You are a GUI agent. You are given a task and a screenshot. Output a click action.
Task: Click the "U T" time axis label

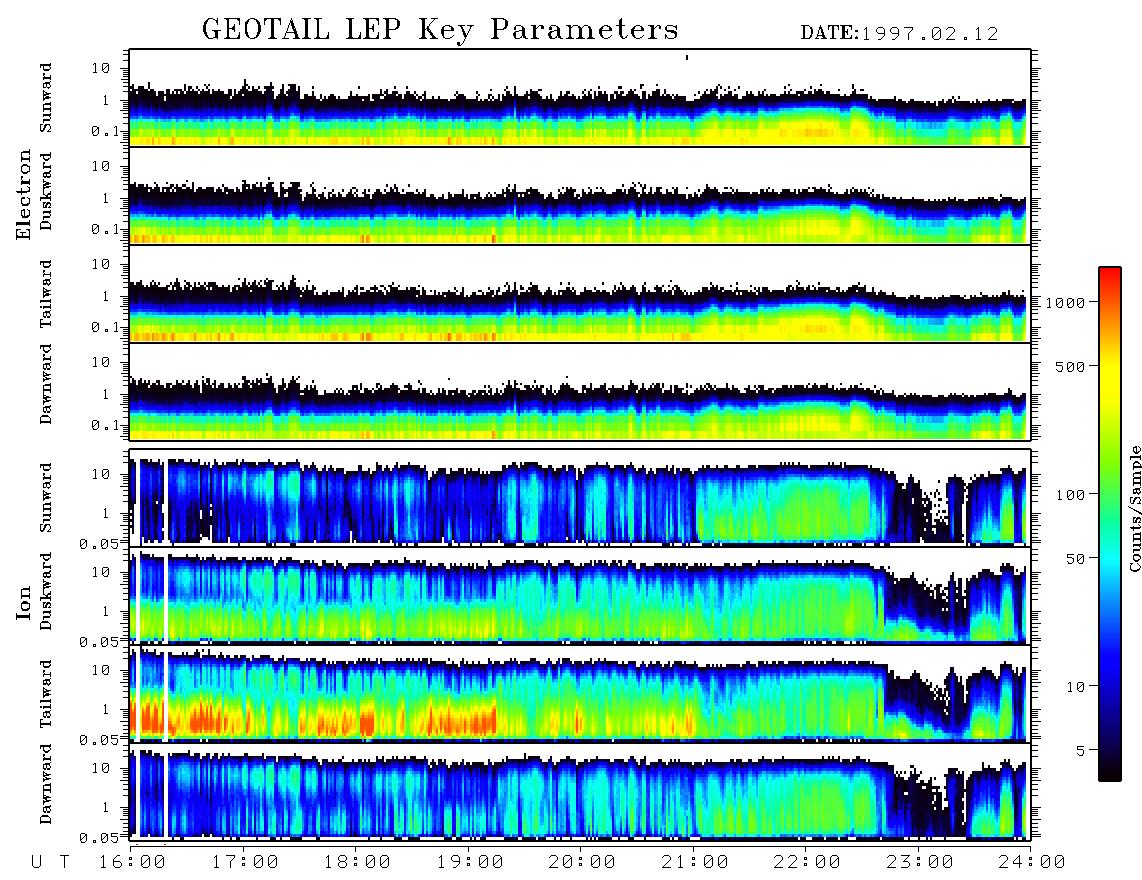click(x=50, y=862)
